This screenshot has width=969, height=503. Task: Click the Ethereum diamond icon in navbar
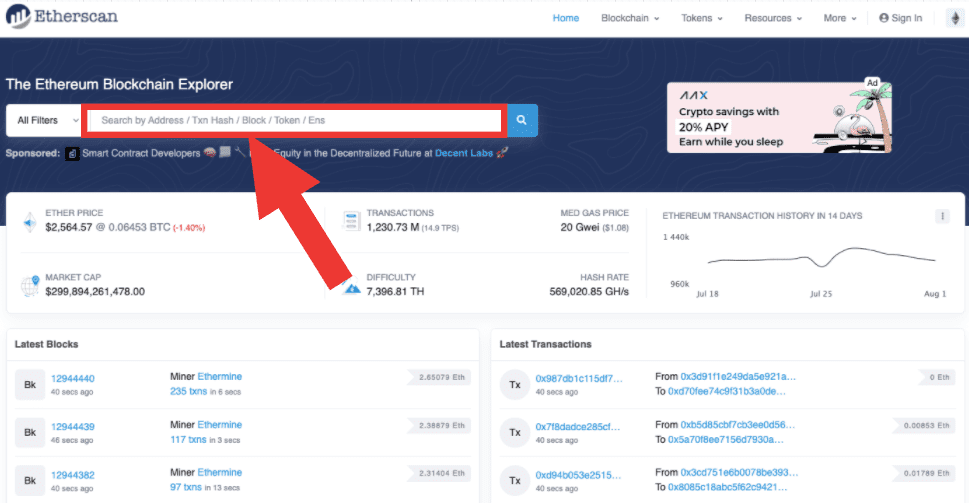[x=955, y=18]
